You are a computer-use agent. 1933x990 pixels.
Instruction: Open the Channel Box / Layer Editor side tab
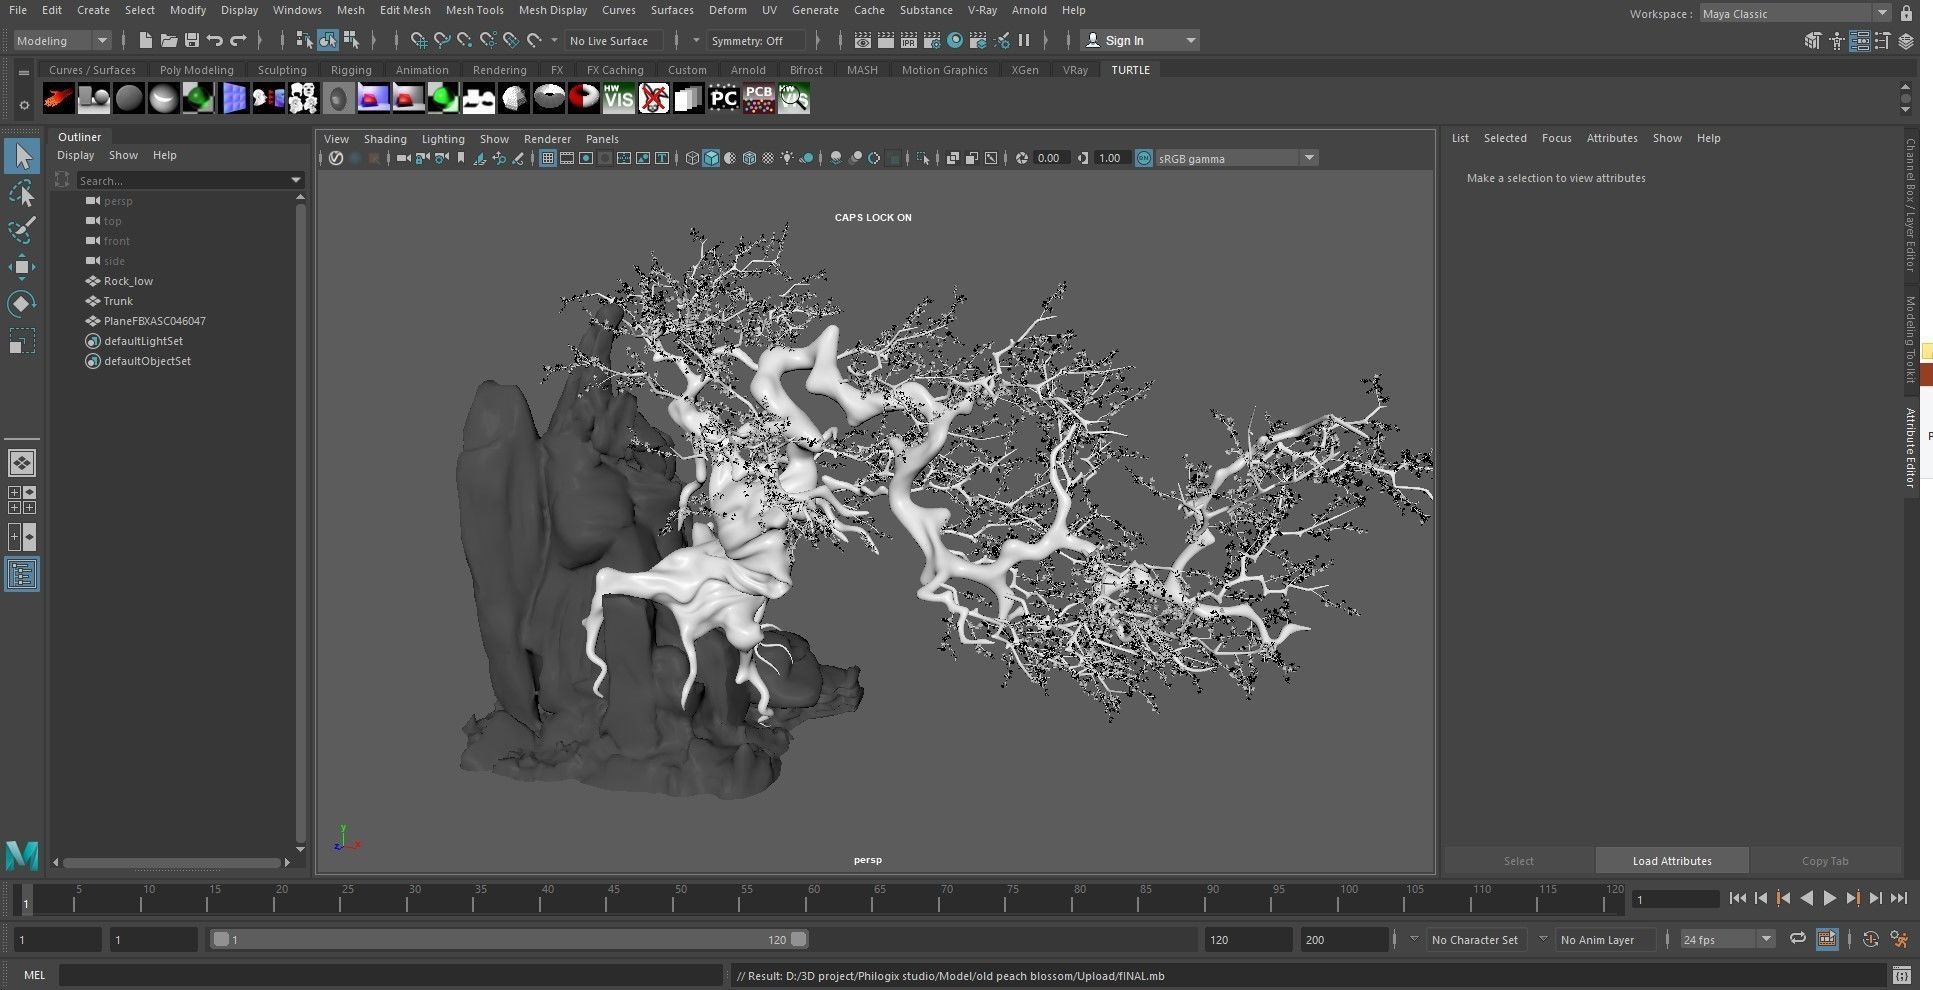[1910, 204]
